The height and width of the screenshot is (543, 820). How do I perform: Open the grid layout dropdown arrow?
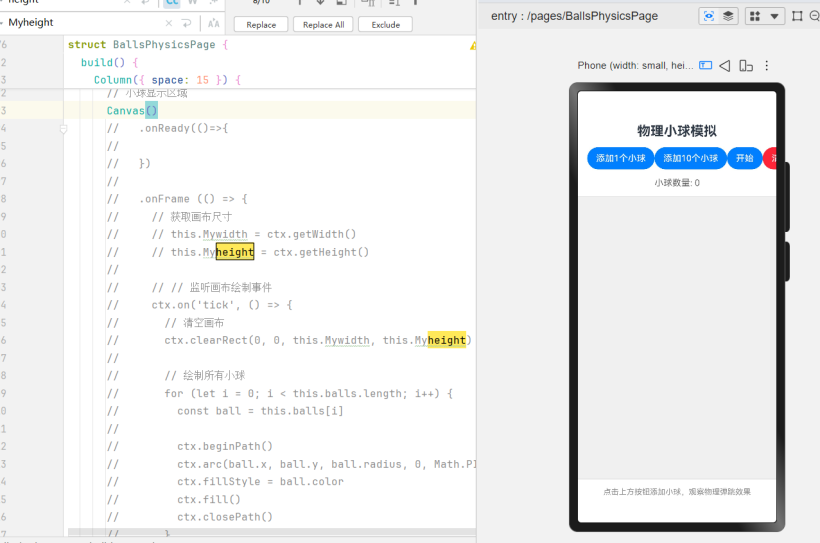click(x=776, y=16)
